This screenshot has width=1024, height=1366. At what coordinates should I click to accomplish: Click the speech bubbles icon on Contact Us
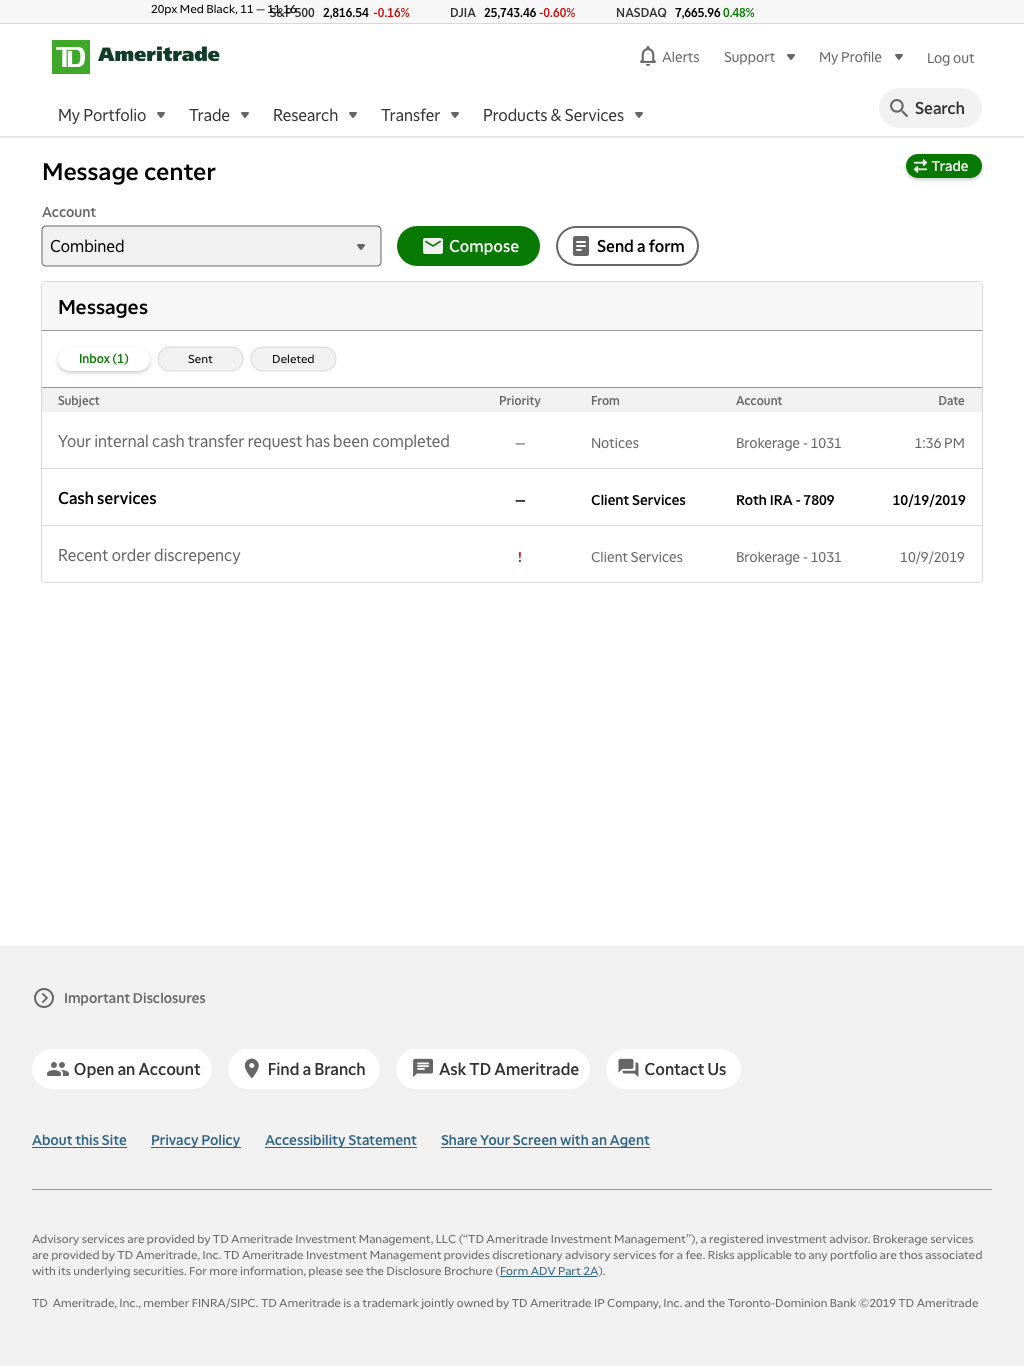628,1069
